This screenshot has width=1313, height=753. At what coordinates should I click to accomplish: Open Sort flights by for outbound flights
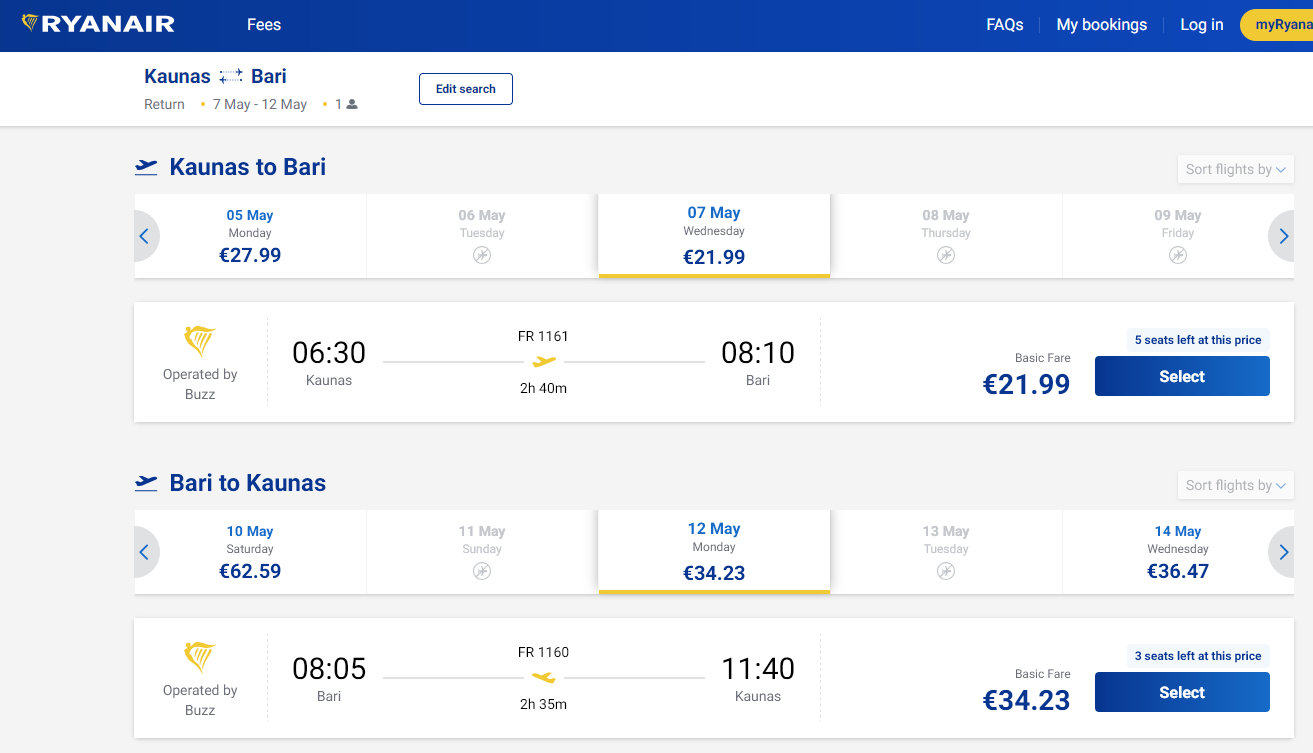1236,169
